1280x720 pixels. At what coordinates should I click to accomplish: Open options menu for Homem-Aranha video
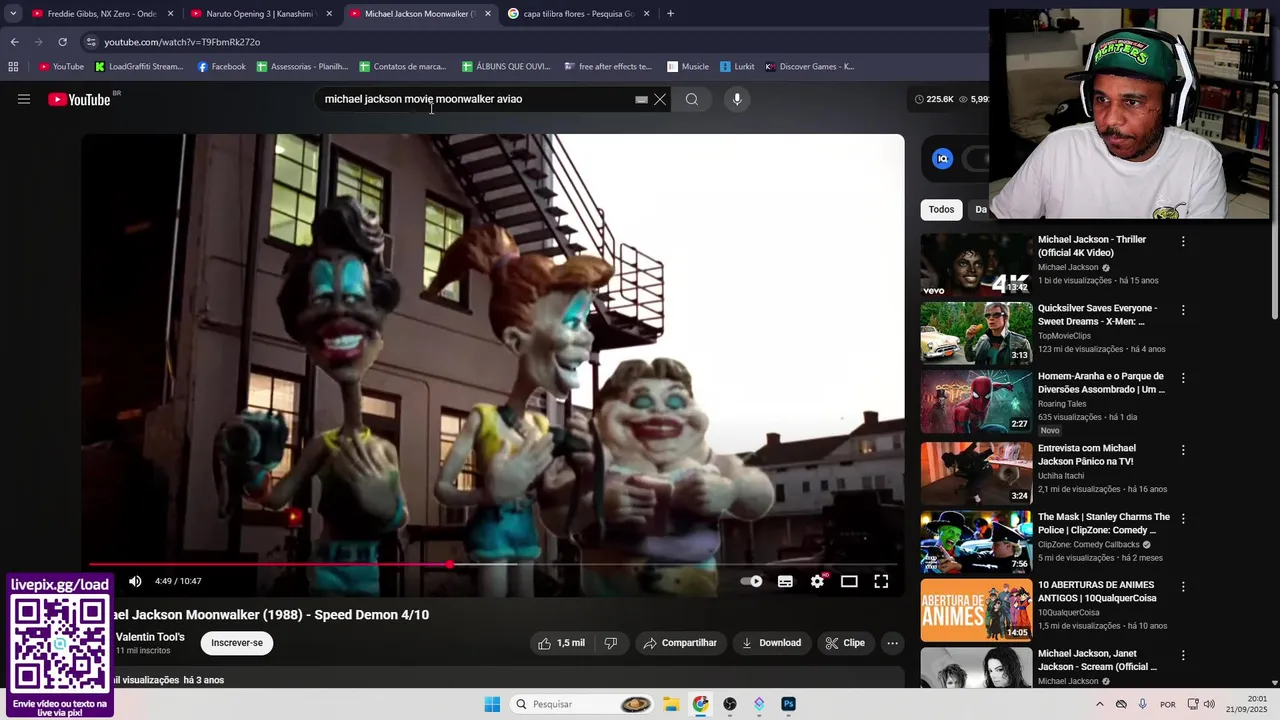coord(1183,378)
